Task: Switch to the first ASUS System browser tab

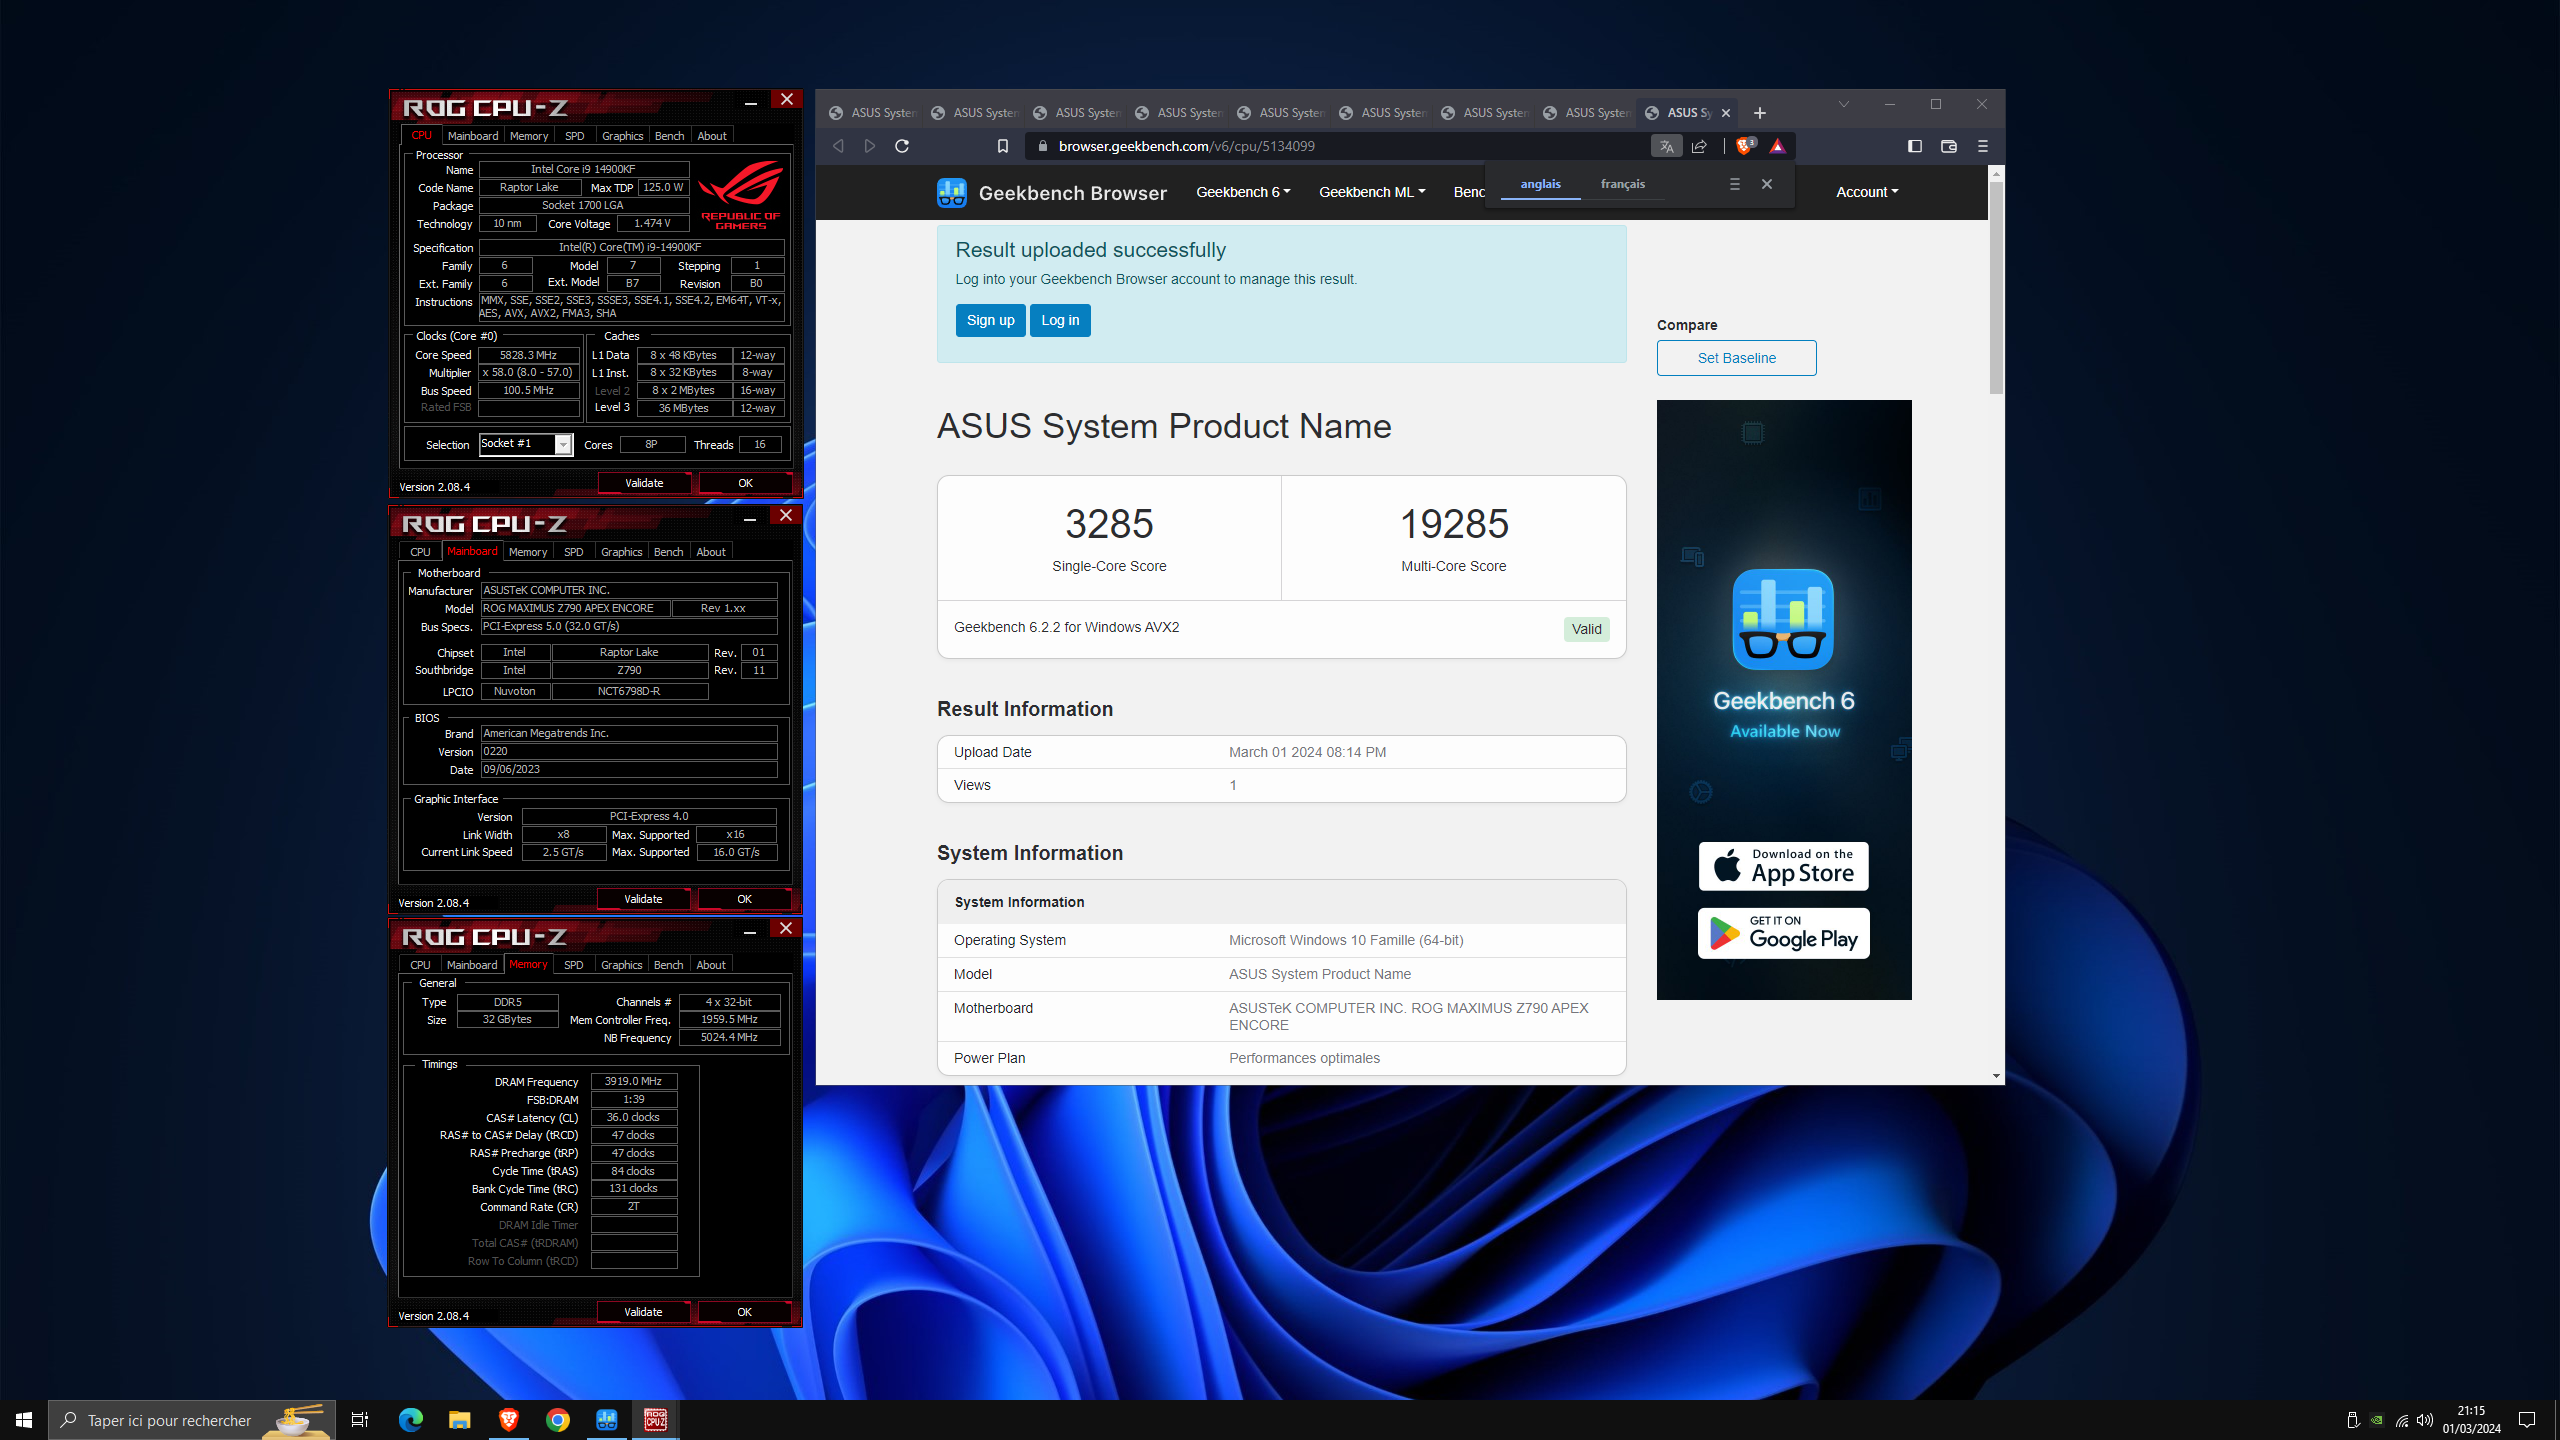Action: pyautogui.click(x=871, y=113)
